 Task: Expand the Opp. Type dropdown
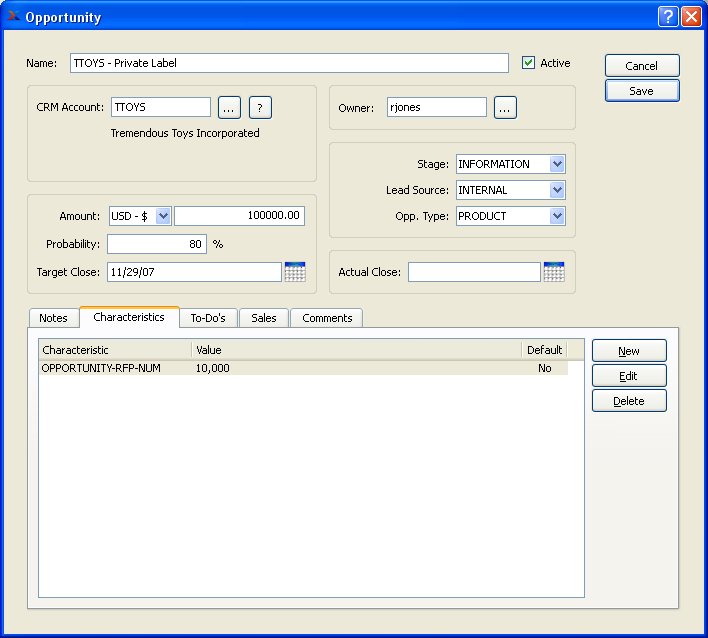coord(557,216)
